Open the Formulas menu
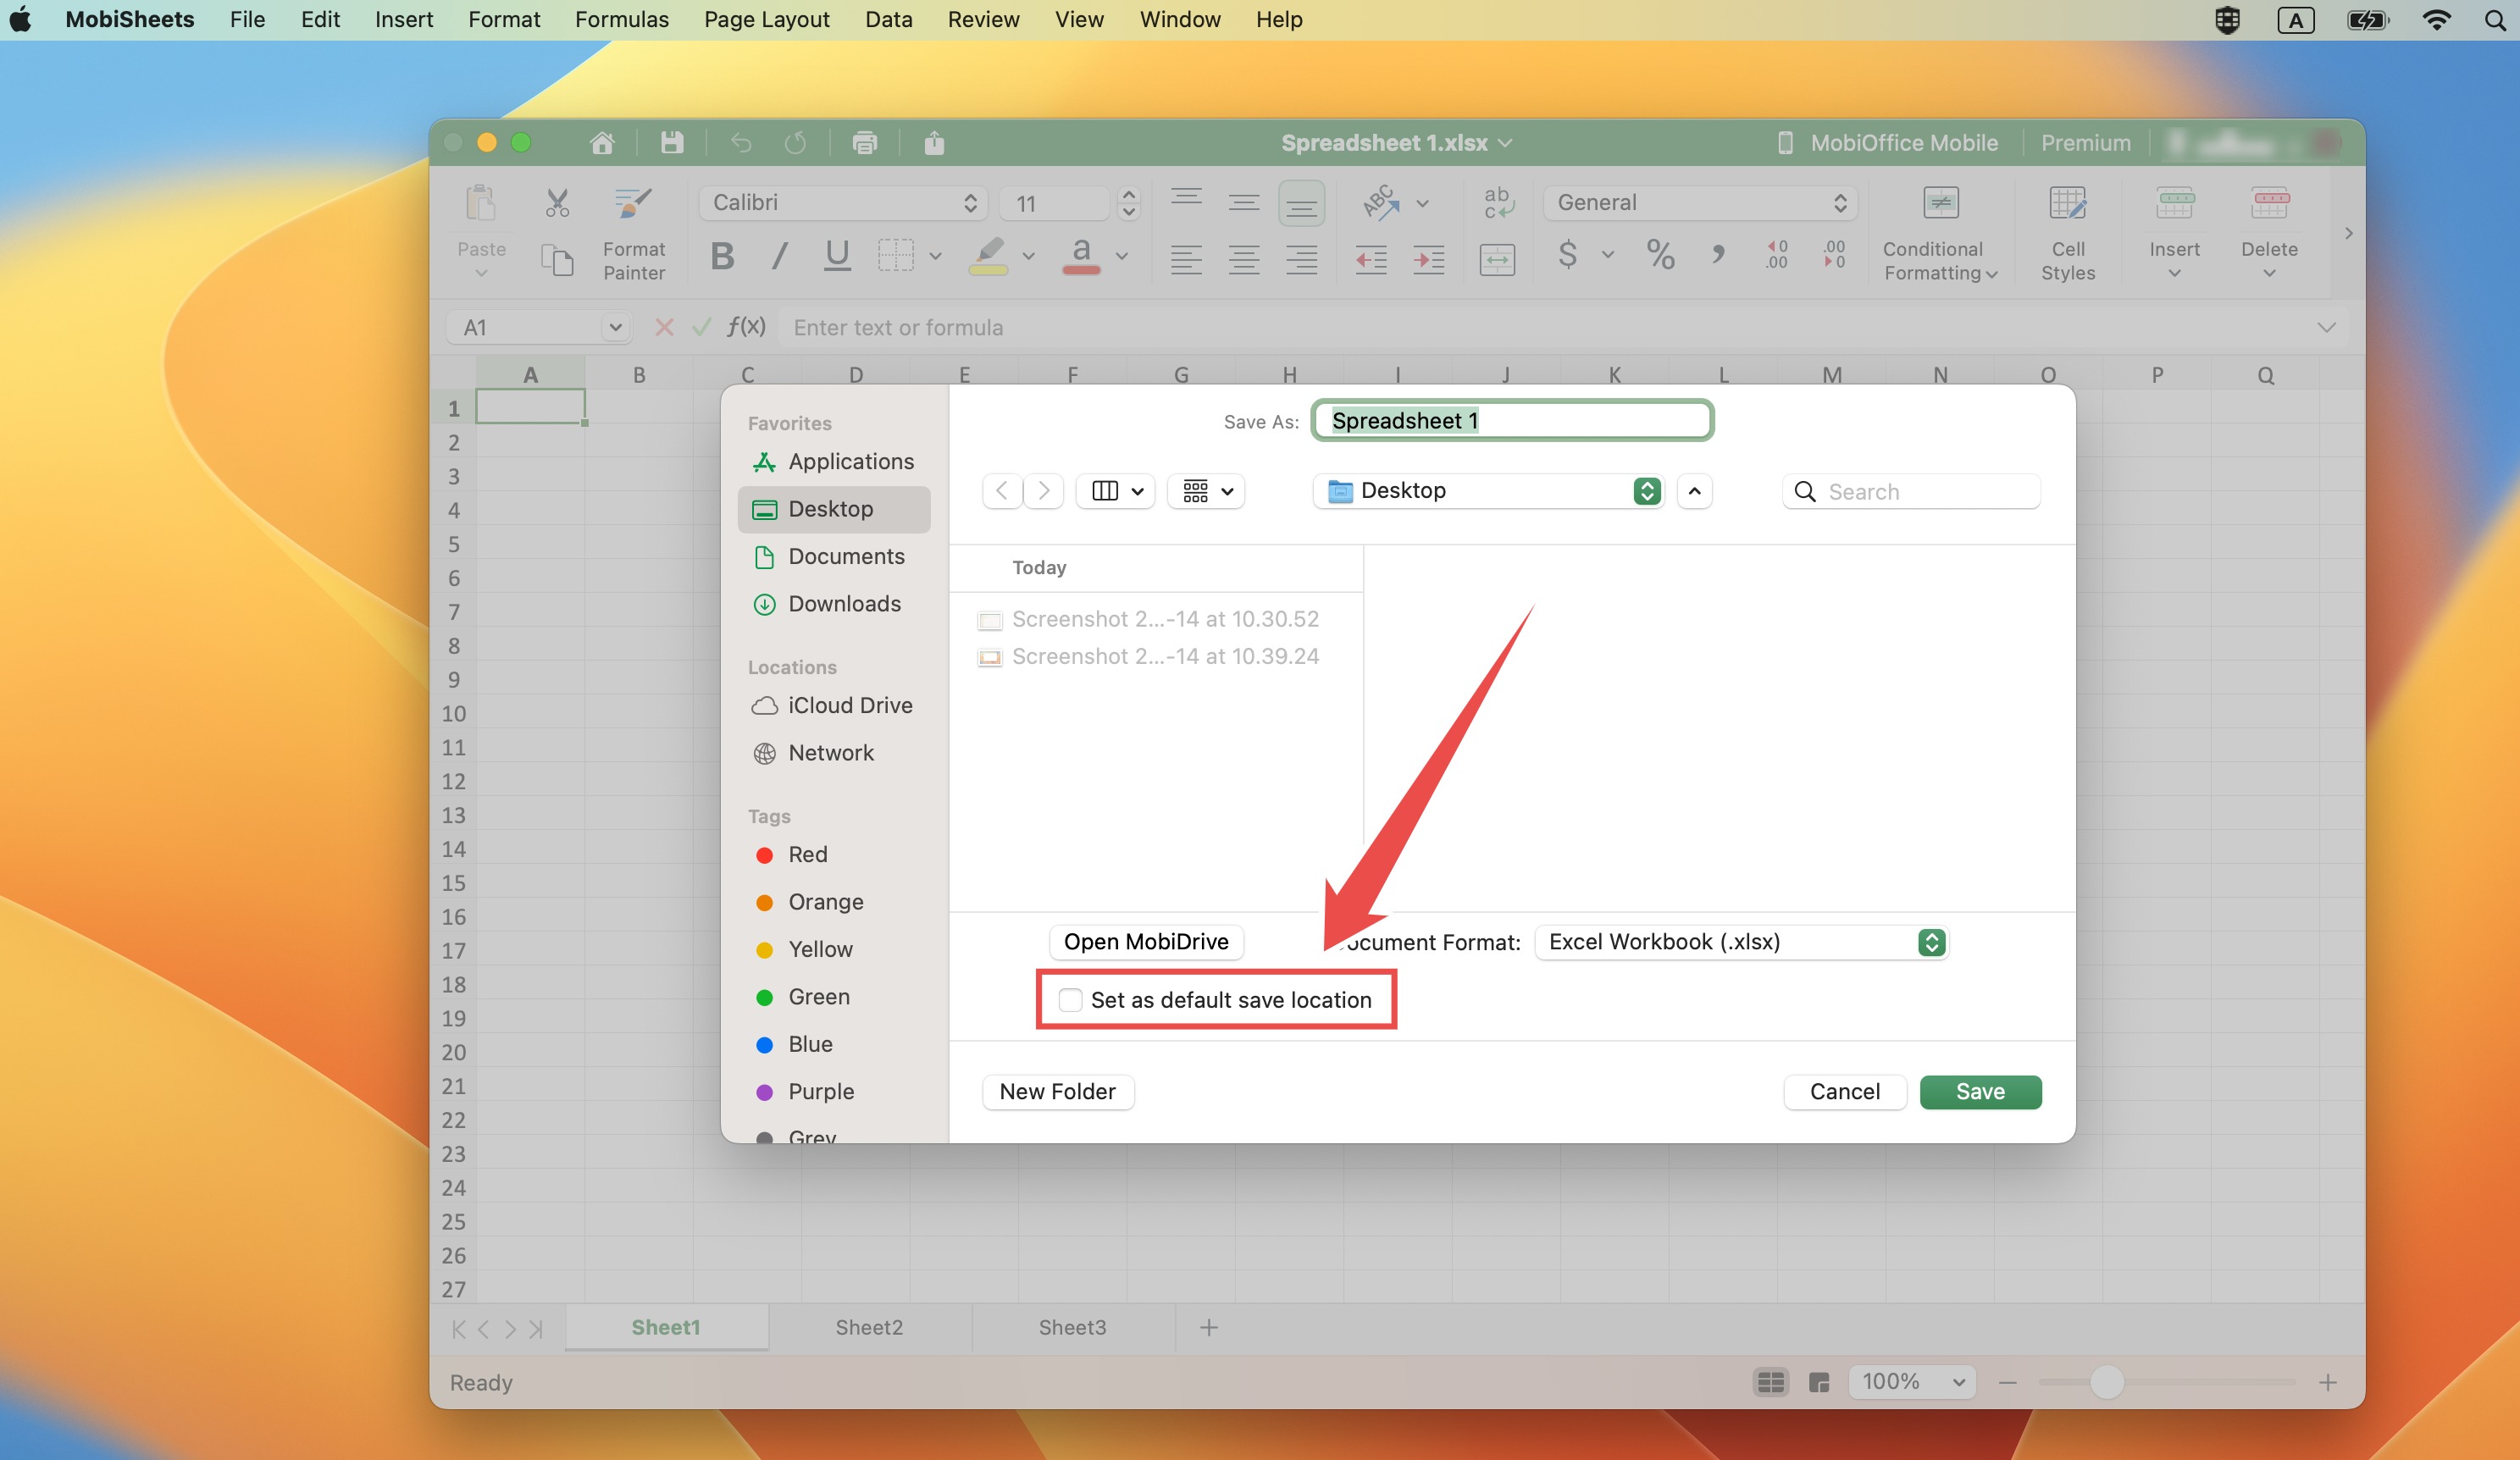Screen dimensions: 2520x1460 (x=621, y=20)
